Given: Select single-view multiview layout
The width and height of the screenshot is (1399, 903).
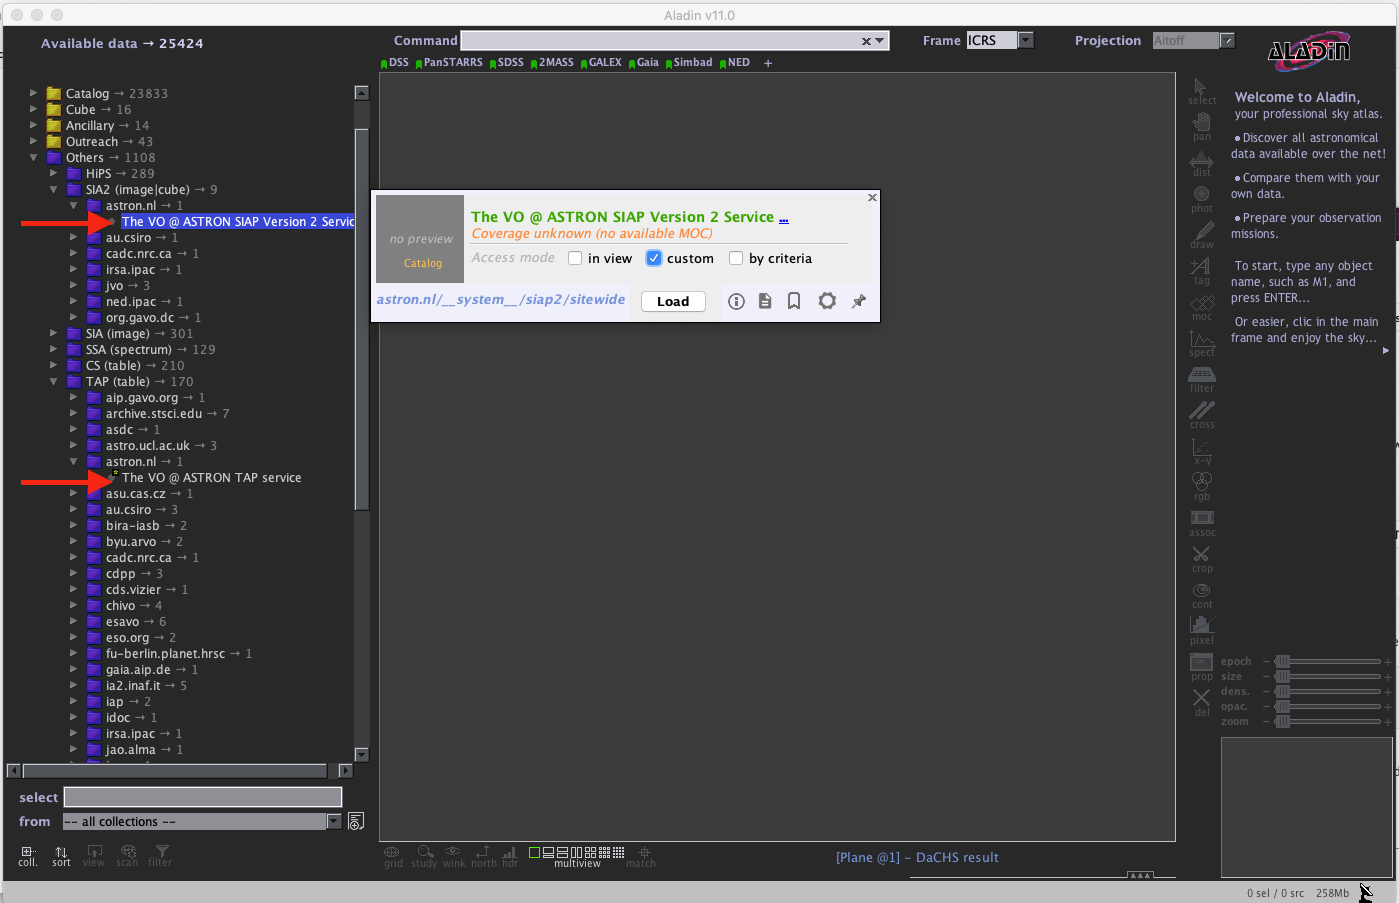Looking at the screenshot, I should [534, 852].
